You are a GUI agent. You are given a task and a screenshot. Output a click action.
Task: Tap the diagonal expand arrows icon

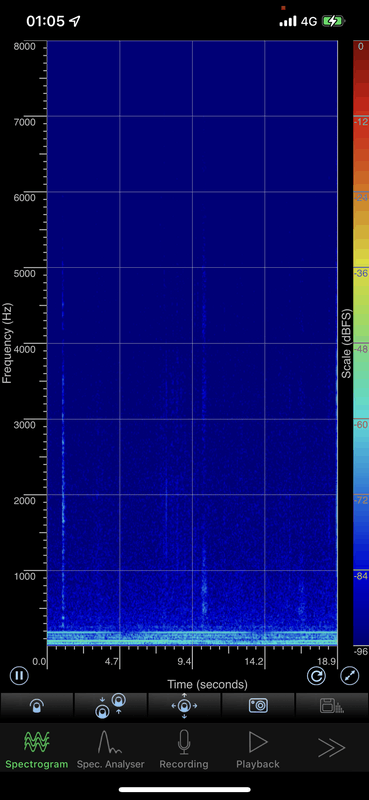[350, 676]
